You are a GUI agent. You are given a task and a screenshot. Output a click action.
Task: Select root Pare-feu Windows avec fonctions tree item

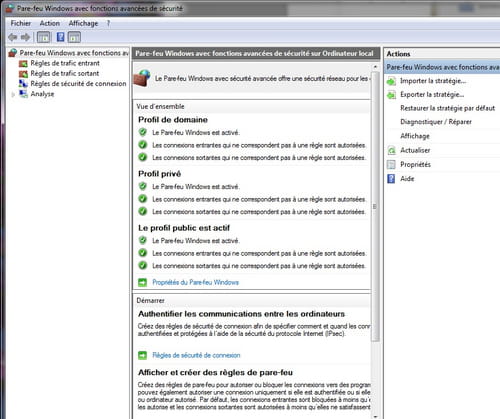coord(74,53)
